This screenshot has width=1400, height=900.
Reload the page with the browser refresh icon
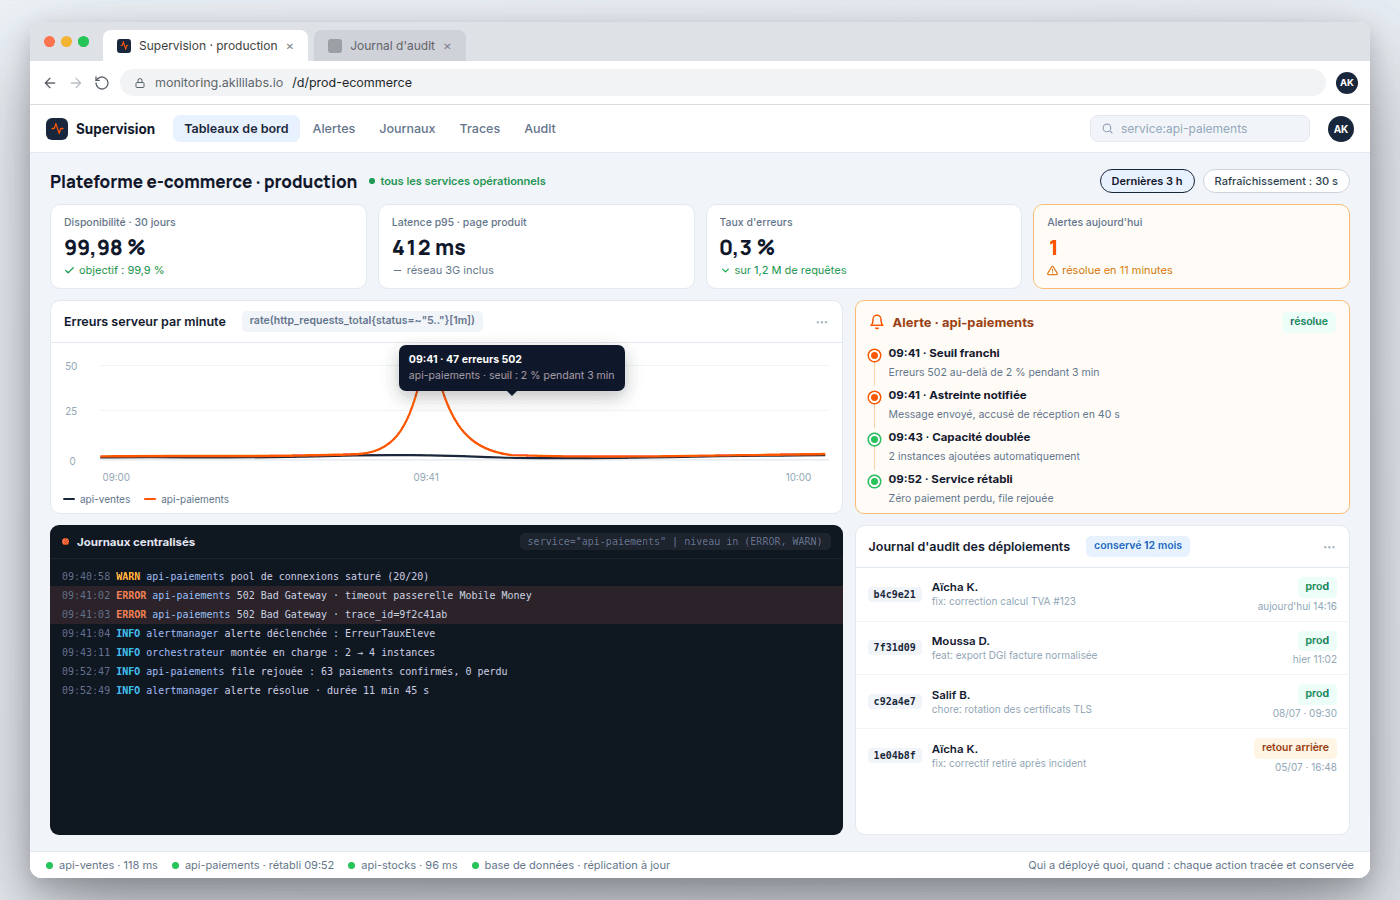pyautogui.click(x=102, y=83)
